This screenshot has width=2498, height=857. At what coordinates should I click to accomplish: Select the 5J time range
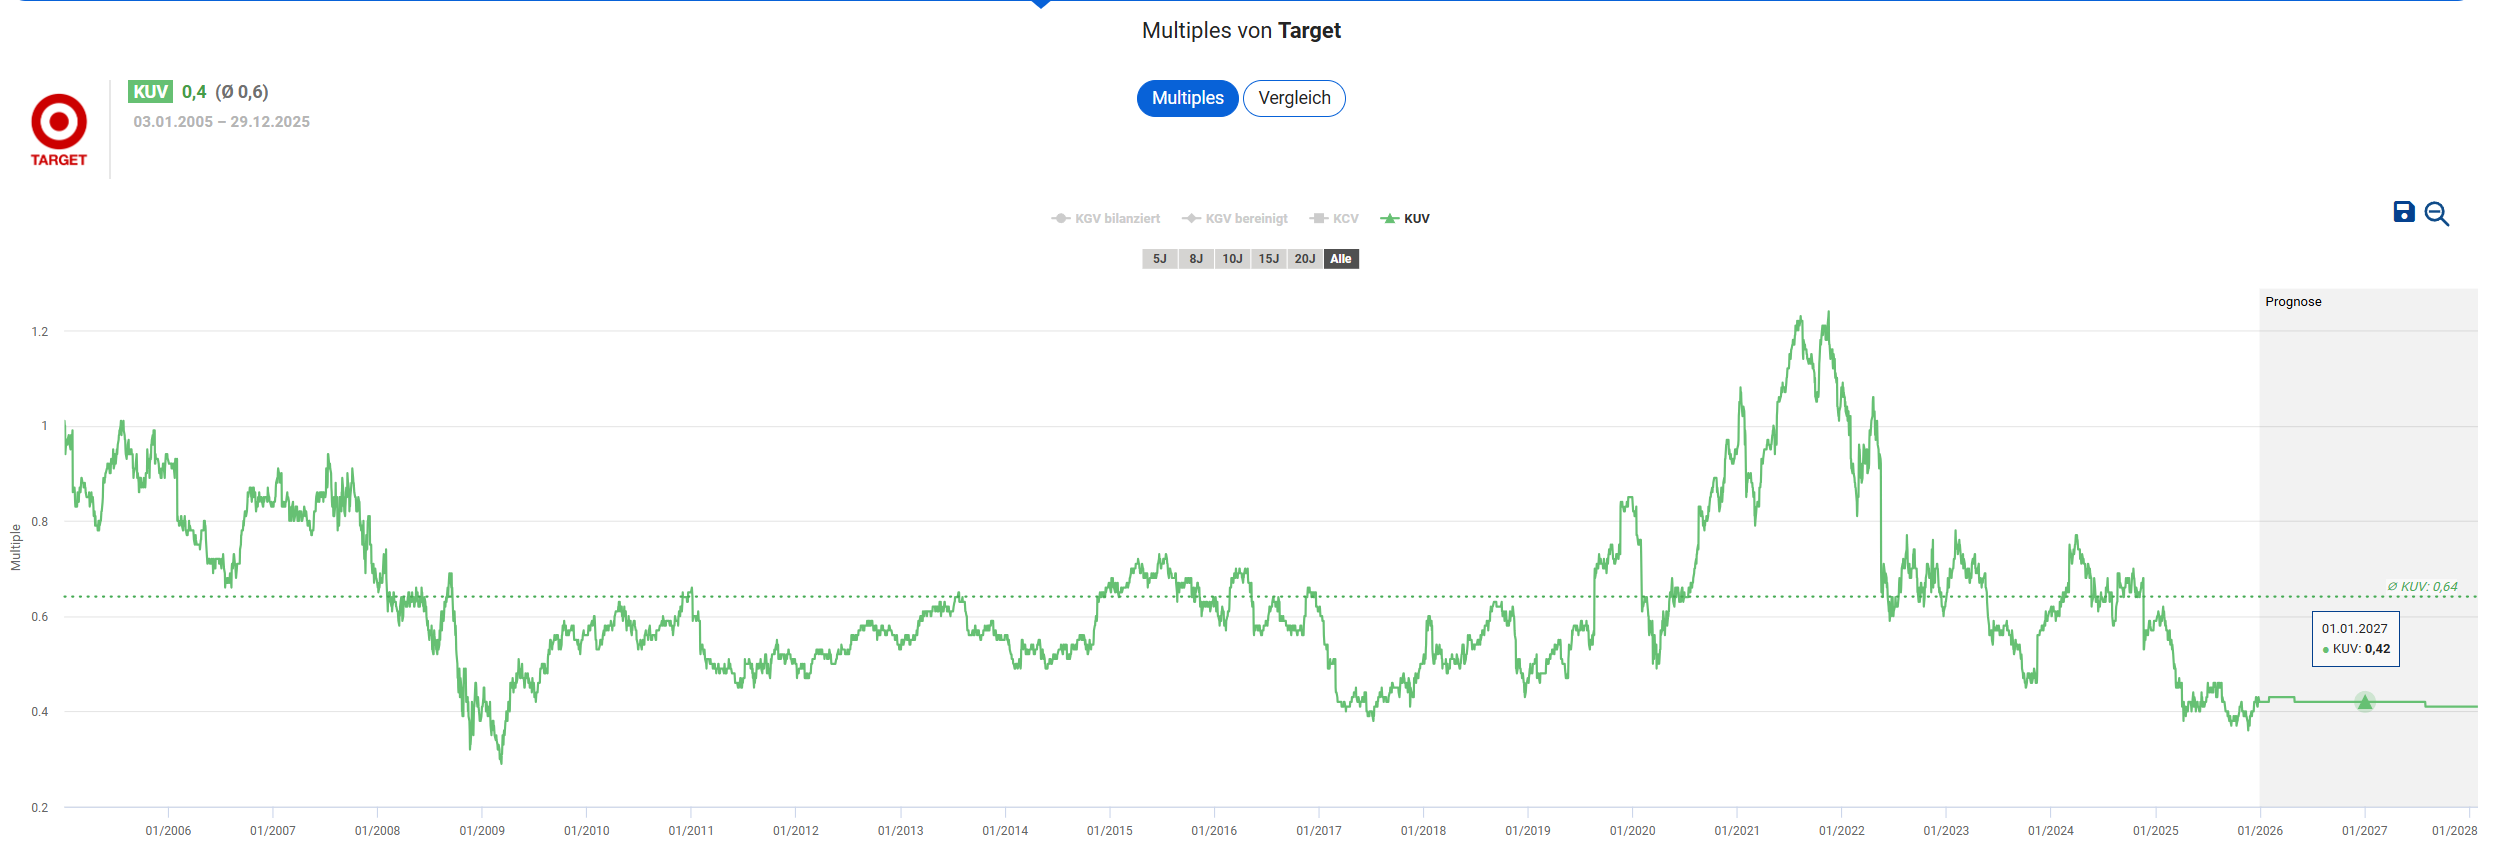[1159, 259]
